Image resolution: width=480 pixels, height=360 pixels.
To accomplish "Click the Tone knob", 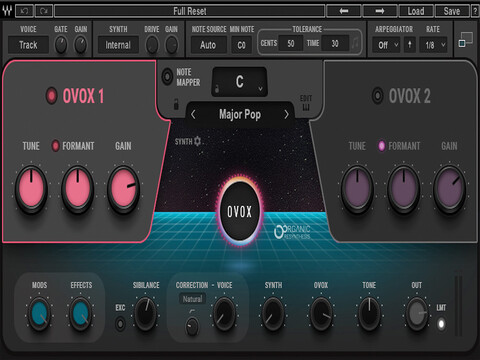I will (x=369, y=313).
